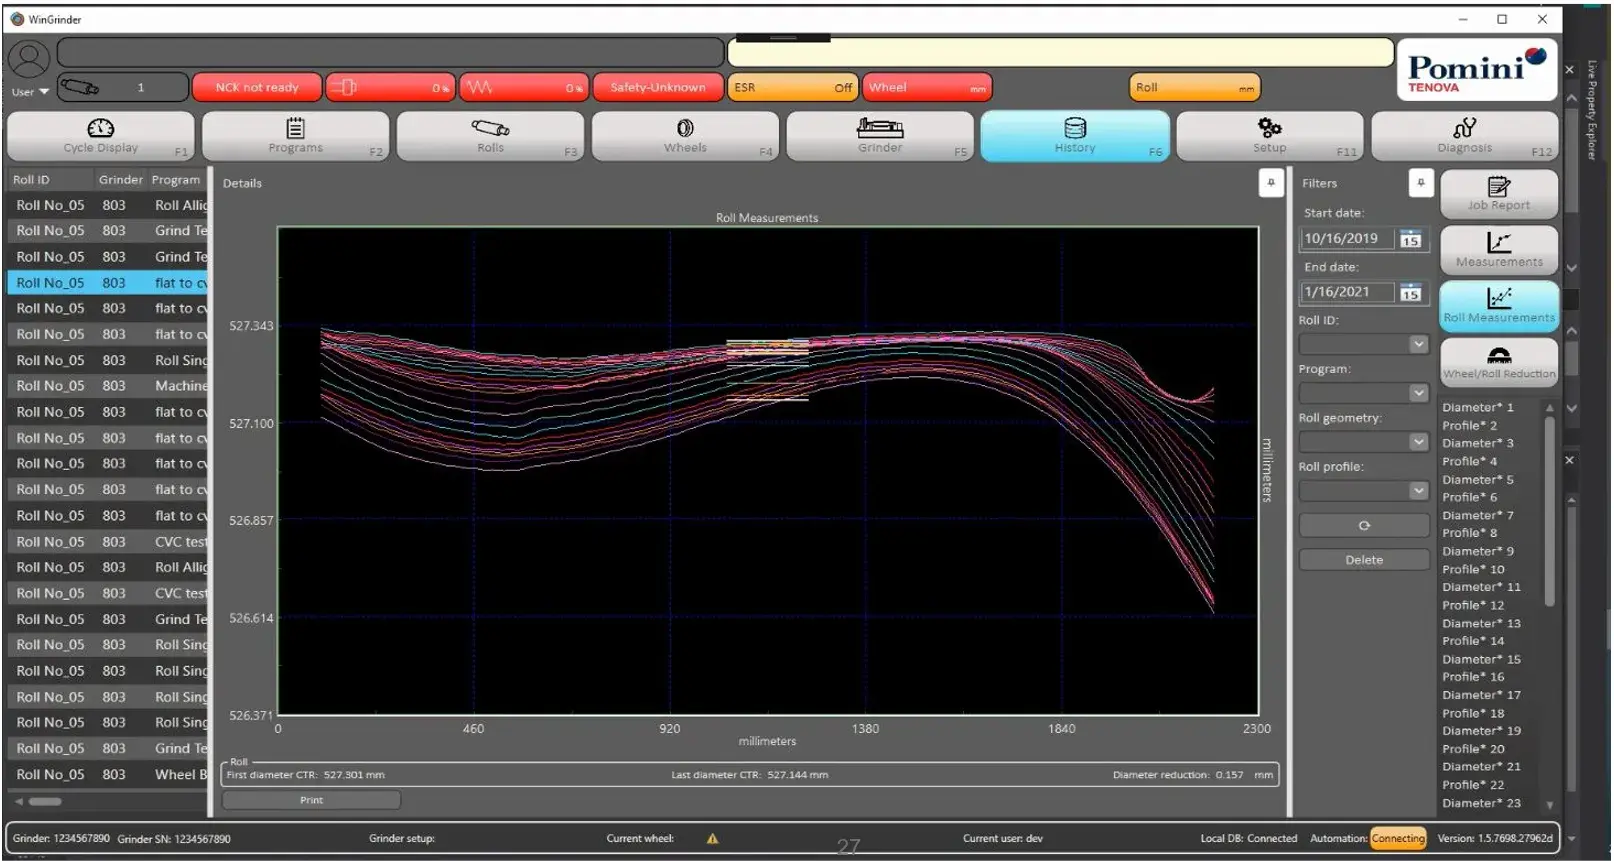
Task: Edit the Start date field 10/16/2019
Action: click(x=1347, y=239)
